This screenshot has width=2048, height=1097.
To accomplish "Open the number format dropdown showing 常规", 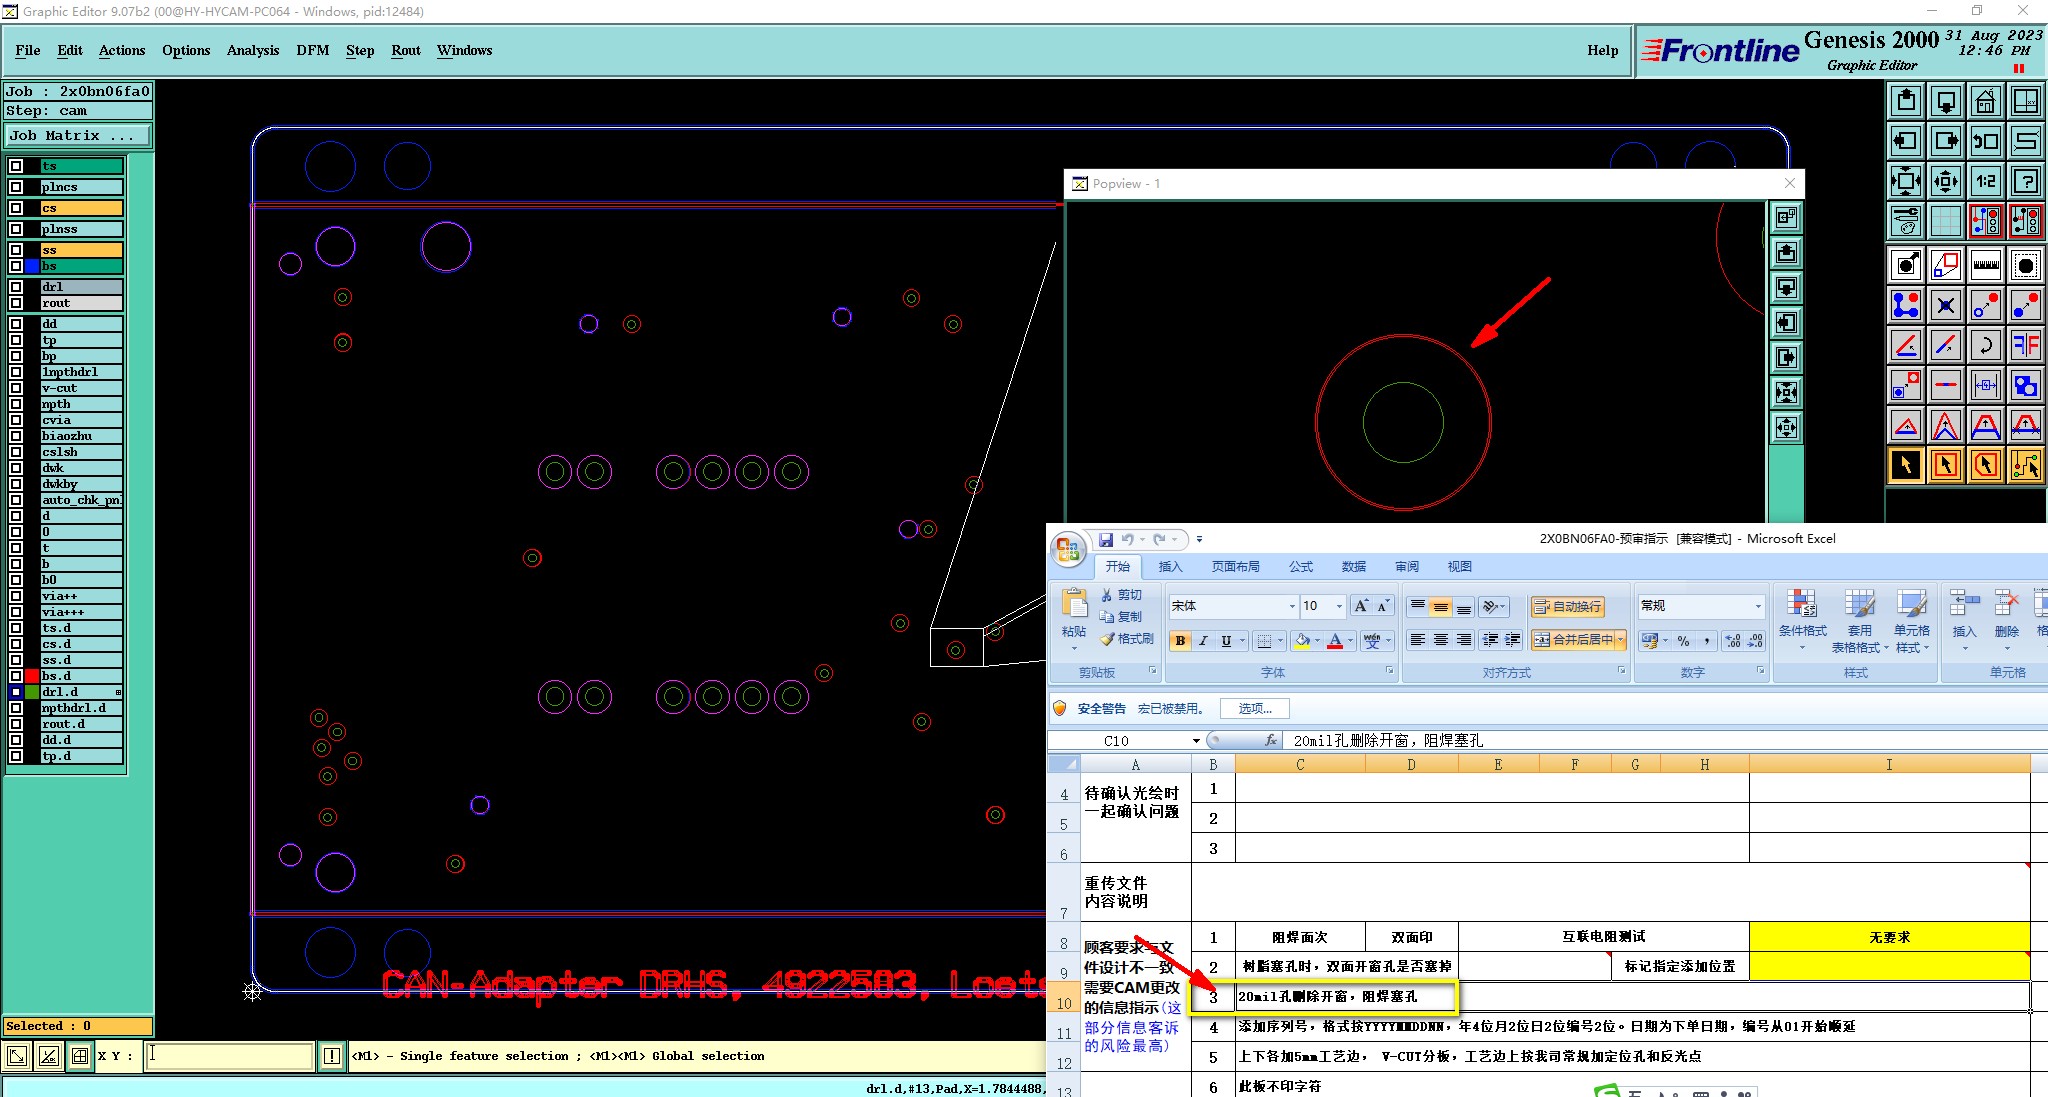I will coord(1757,606).
